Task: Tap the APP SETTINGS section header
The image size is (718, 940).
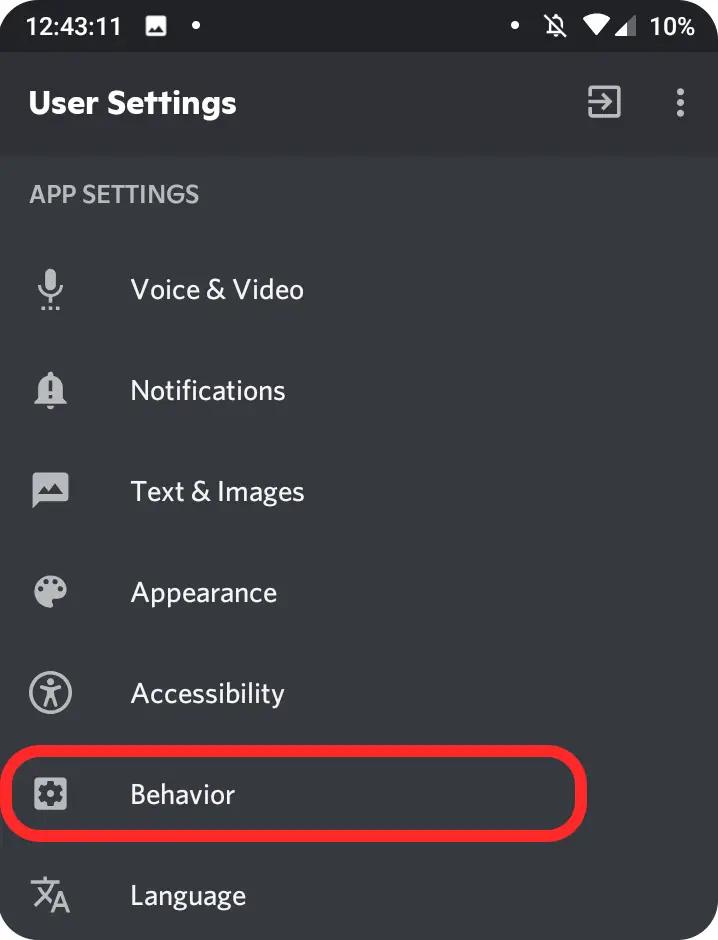Action: click(x=114, y=194)
